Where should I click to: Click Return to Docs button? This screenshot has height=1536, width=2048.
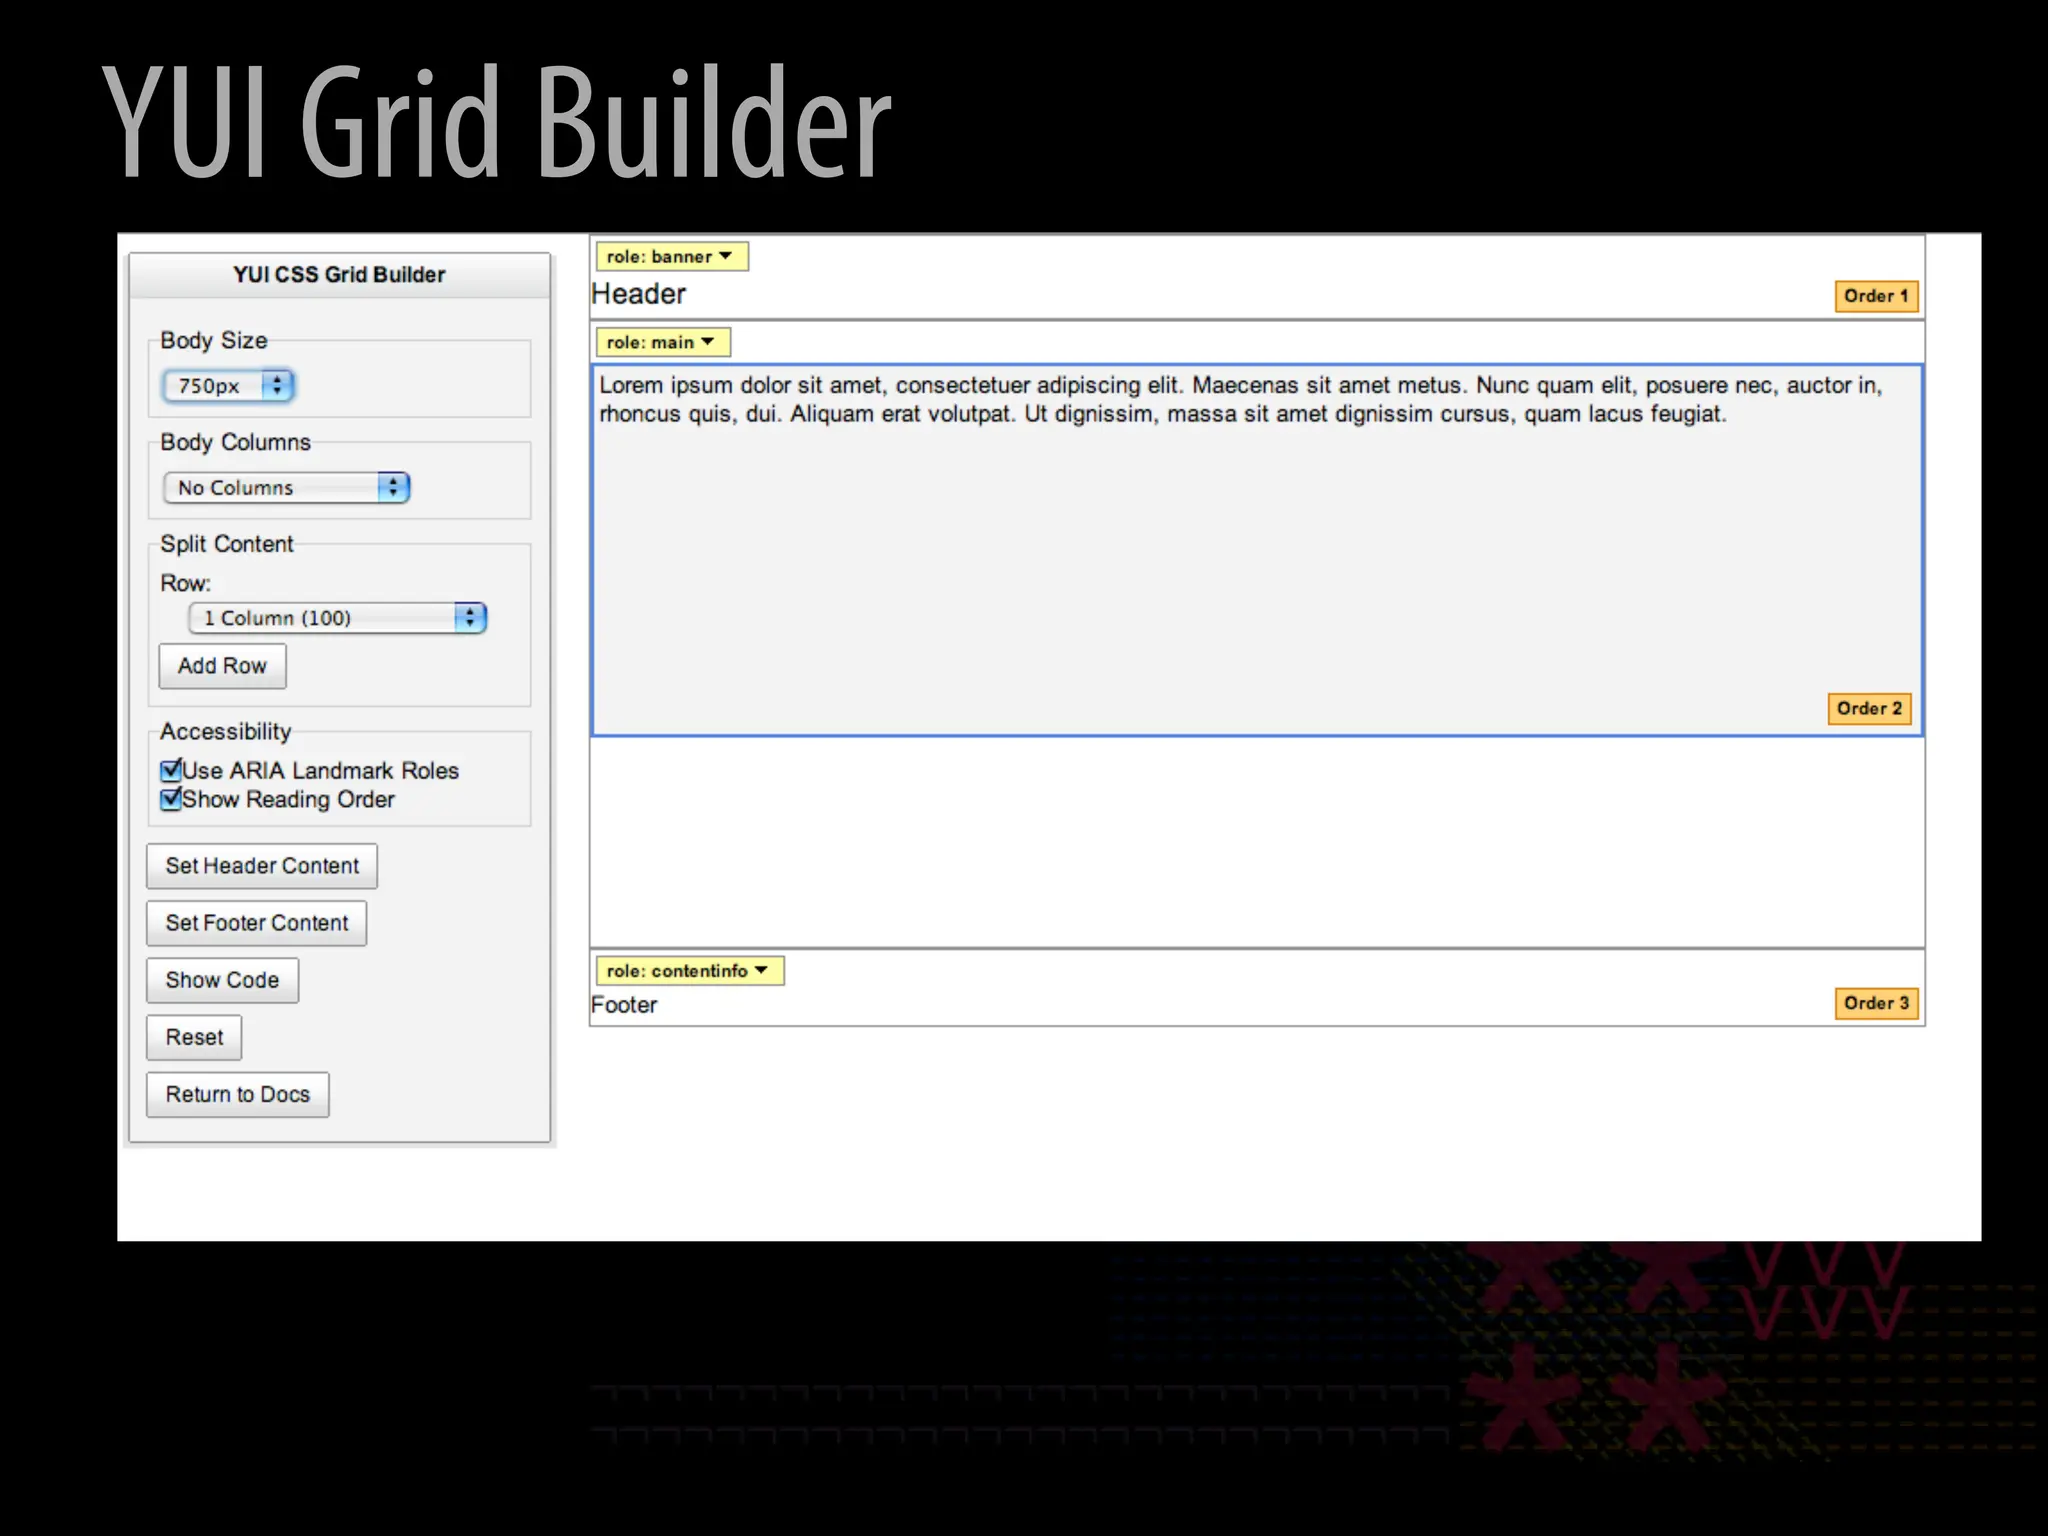coord(238,1094)
